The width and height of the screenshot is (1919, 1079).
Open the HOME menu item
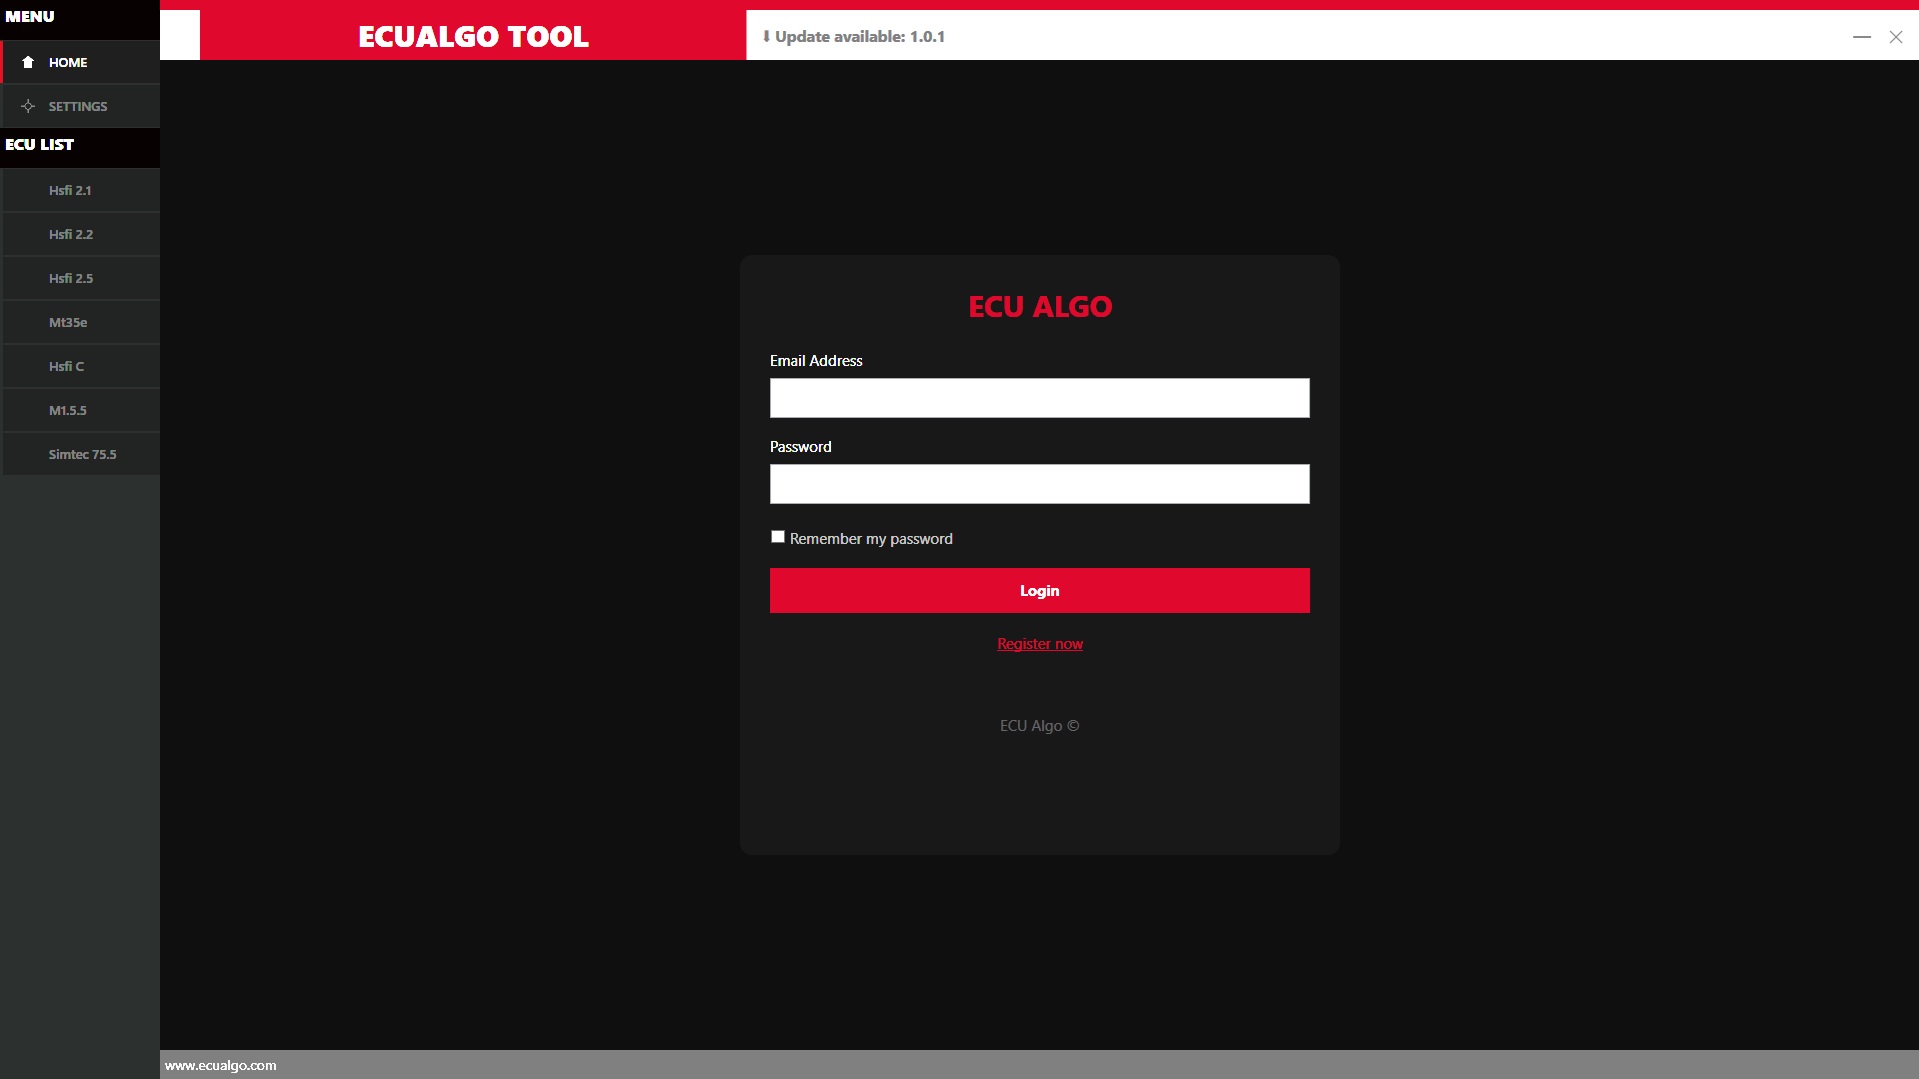[x=80, y=62]
